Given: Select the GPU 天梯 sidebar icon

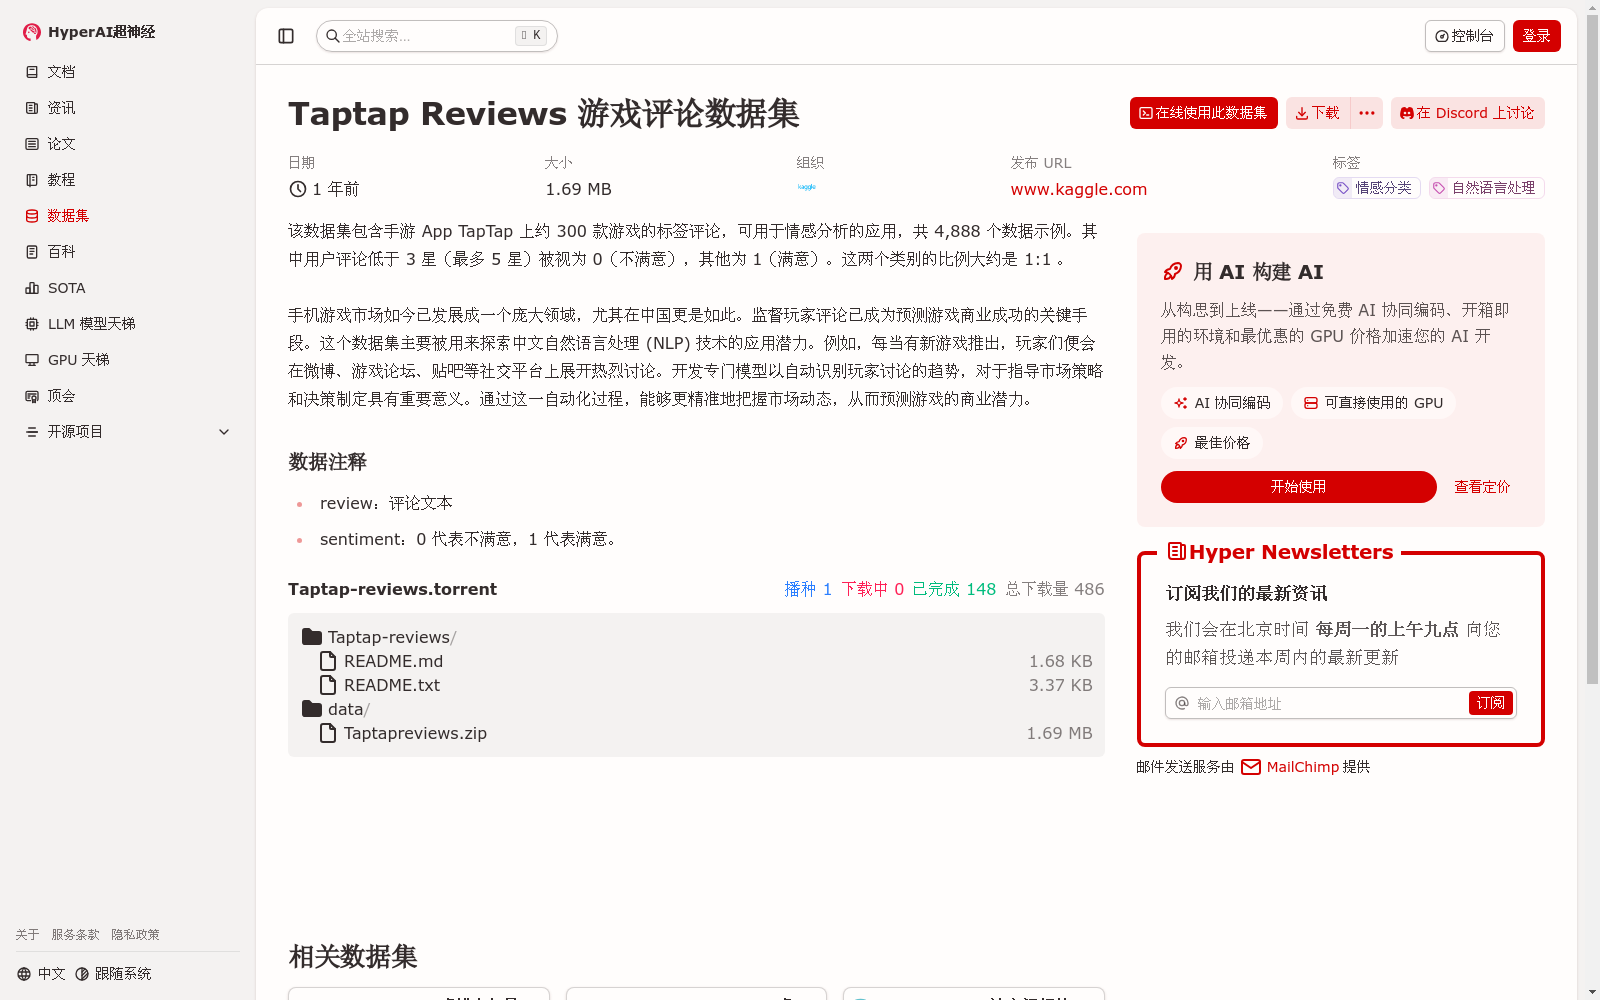Looking at the screenshot, I should pos(32,359).
